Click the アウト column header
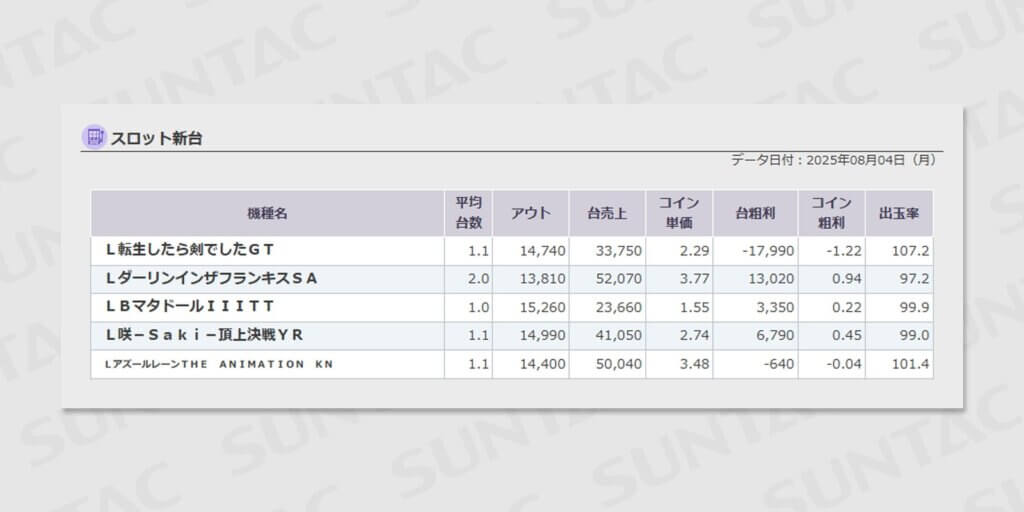 530,213
